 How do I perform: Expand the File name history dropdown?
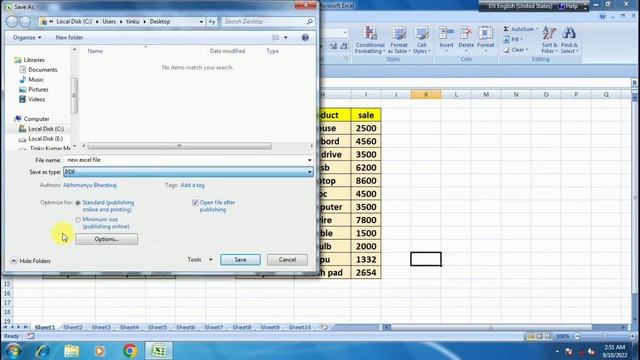(x=309, y=160)
